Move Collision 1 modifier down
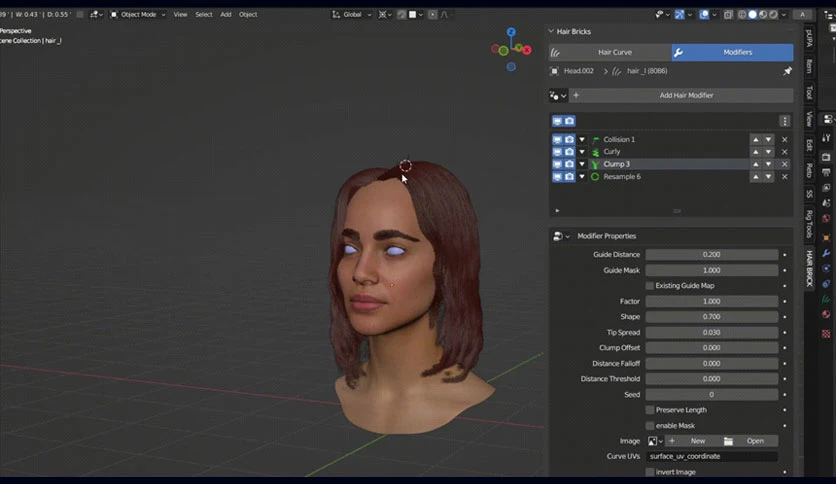The image size is (836, 484). tap(768, 140)
